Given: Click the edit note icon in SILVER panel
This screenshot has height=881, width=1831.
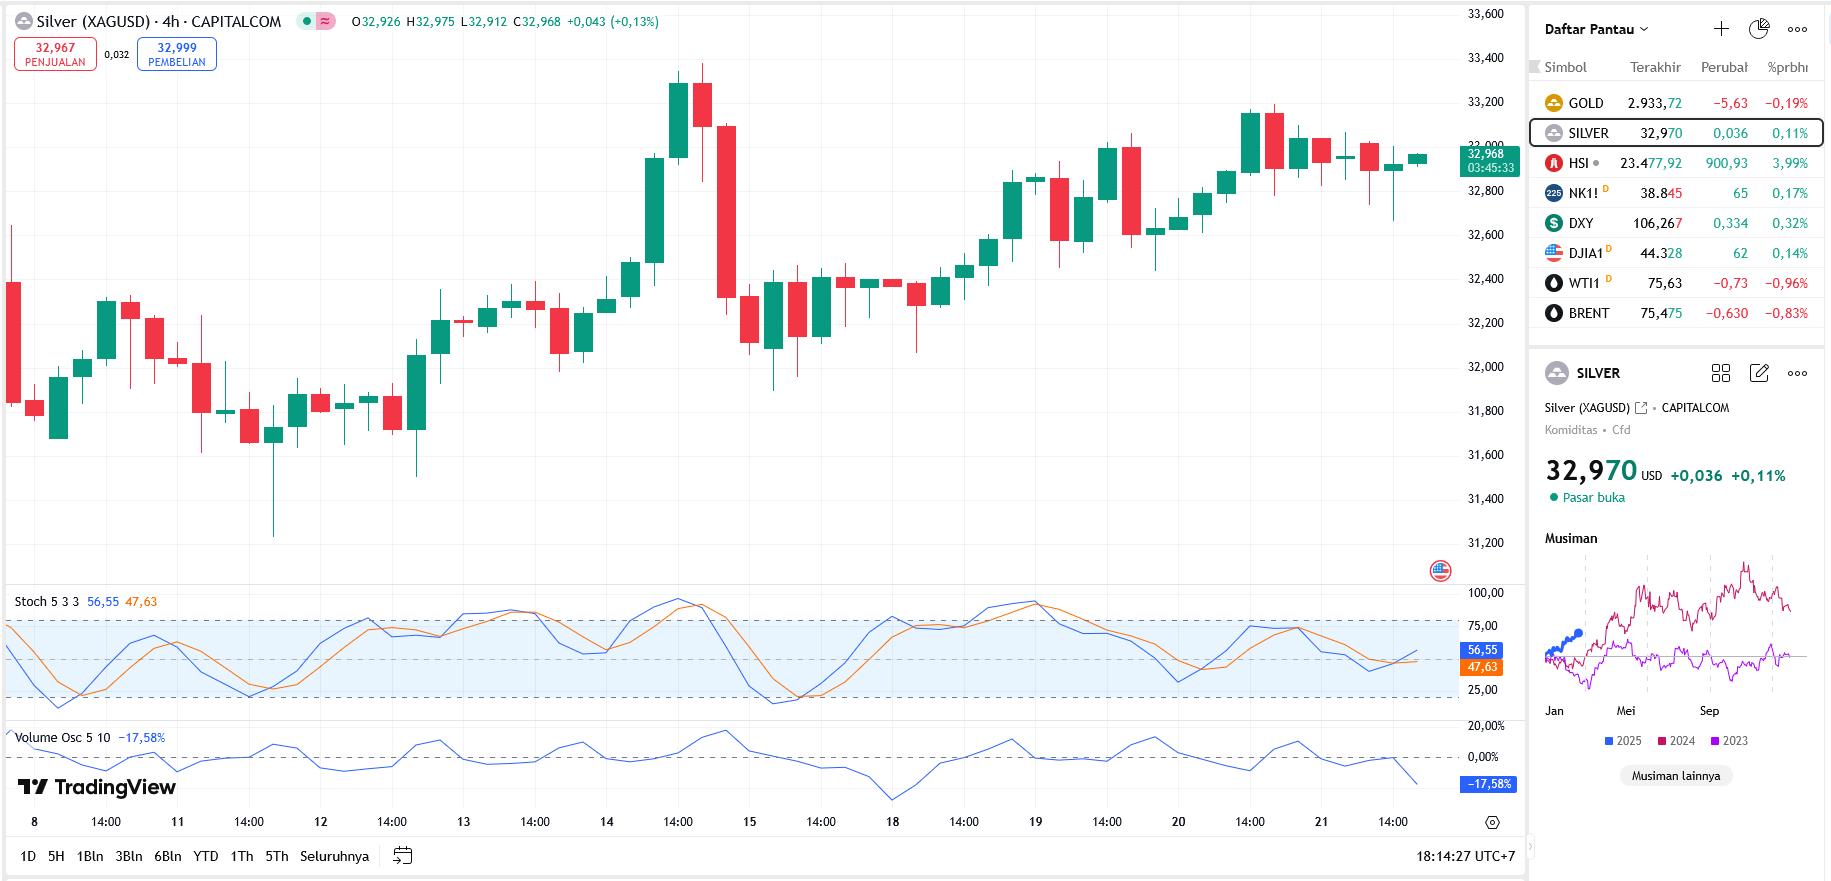Looking at the screenshot, I should click(x=1759, y=373).
